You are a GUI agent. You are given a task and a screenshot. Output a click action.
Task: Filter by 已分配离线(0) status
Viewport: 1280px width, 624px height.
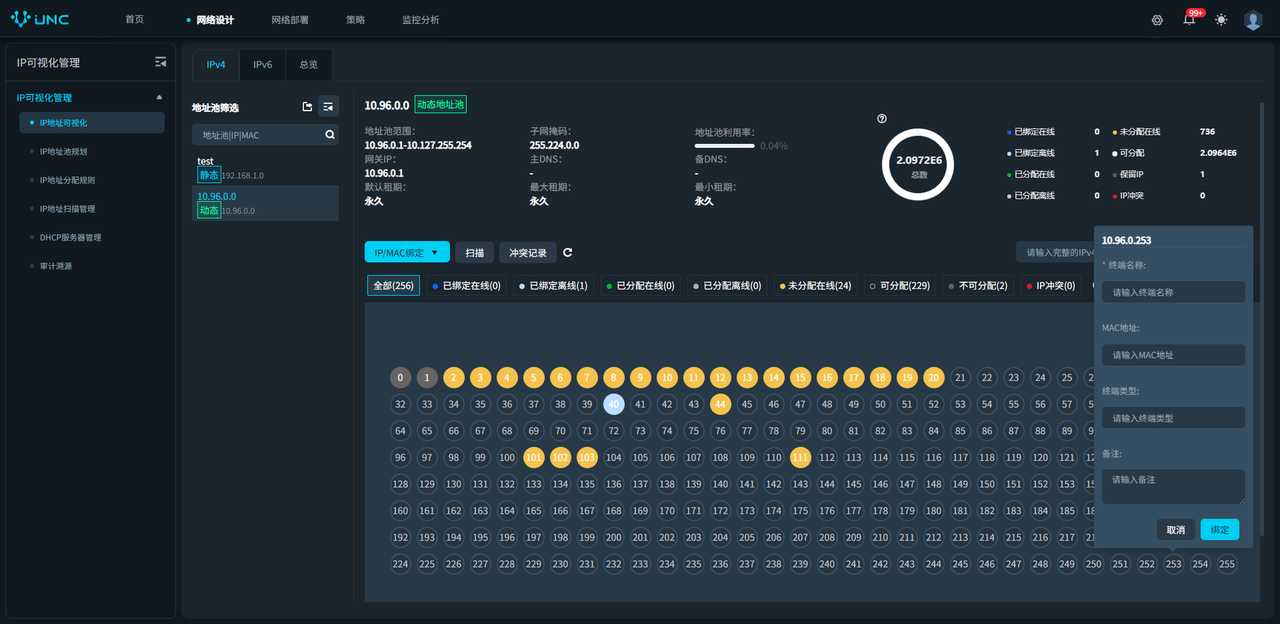point(727,286)
